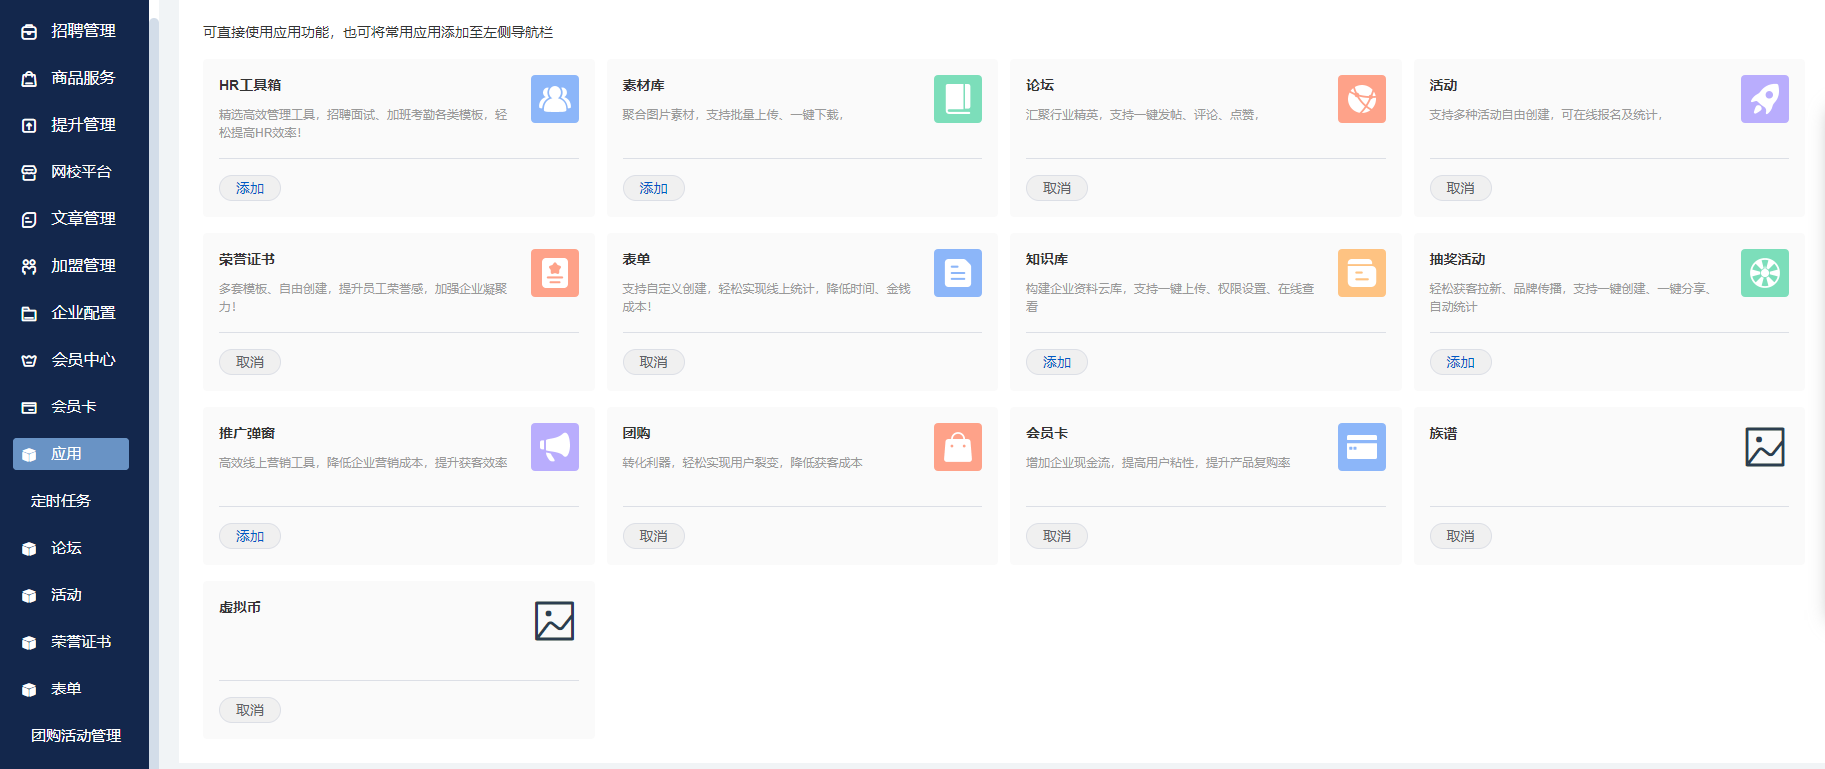Viewport: 1825px width, 769px height.
Task: Click the HR工具箱 people icon
Action: click(554, 99)
